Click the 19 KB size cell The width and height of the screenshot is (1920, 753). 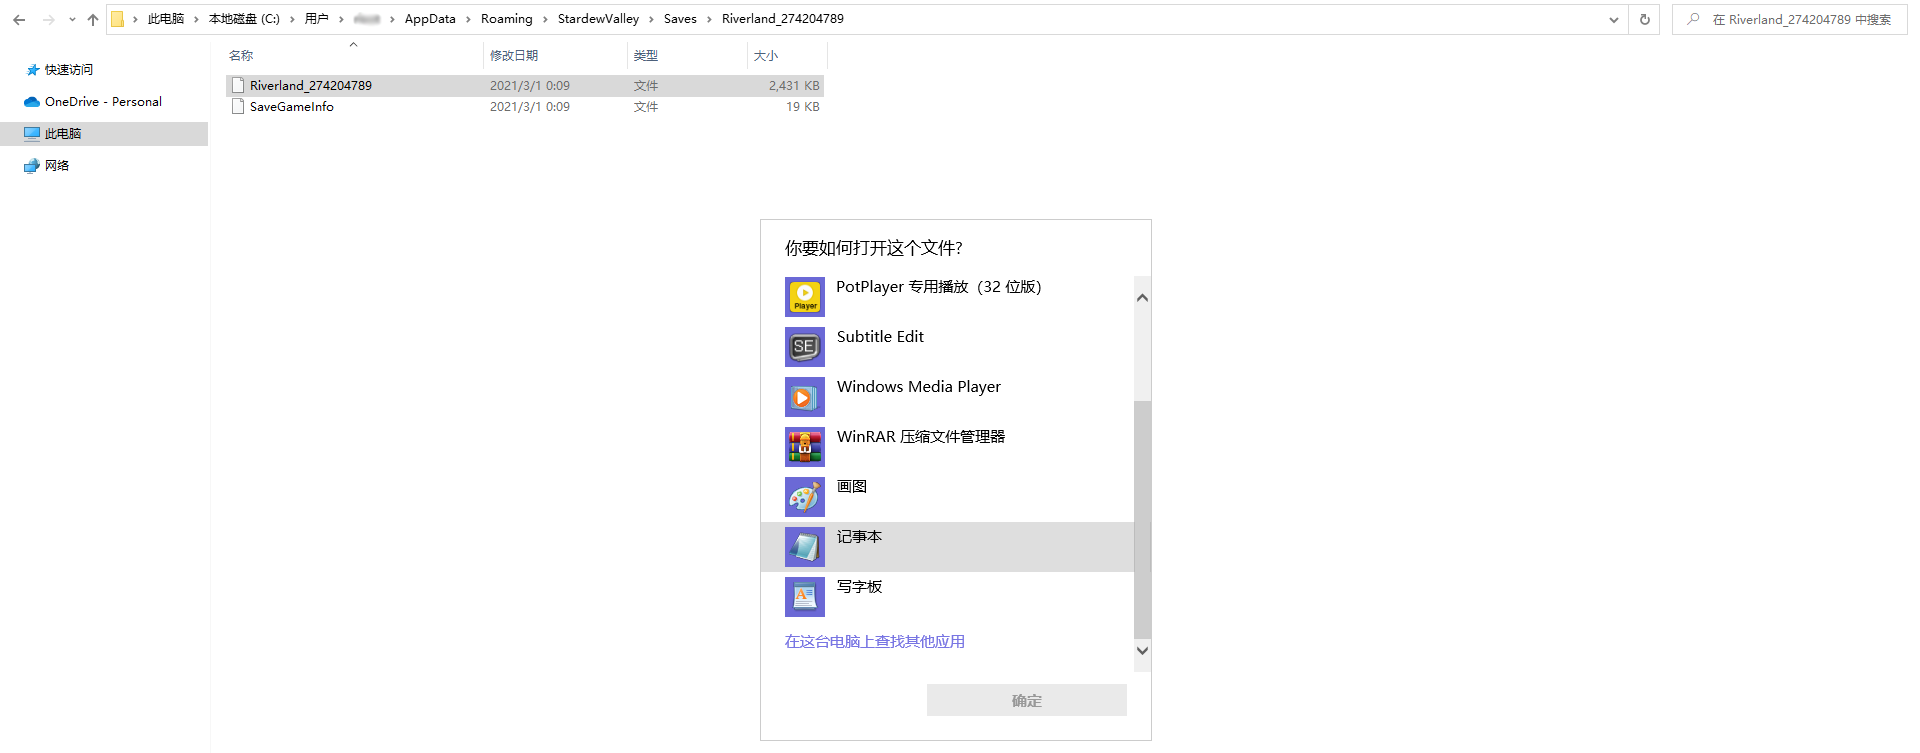(803, 107)
